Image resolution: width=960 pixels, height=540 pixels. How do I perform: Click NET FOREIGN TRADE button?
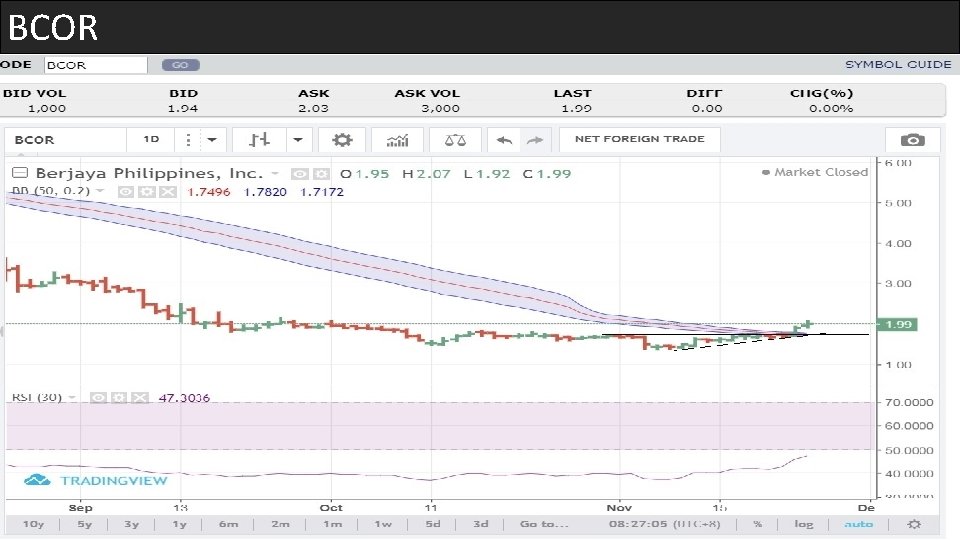point(639,139)
